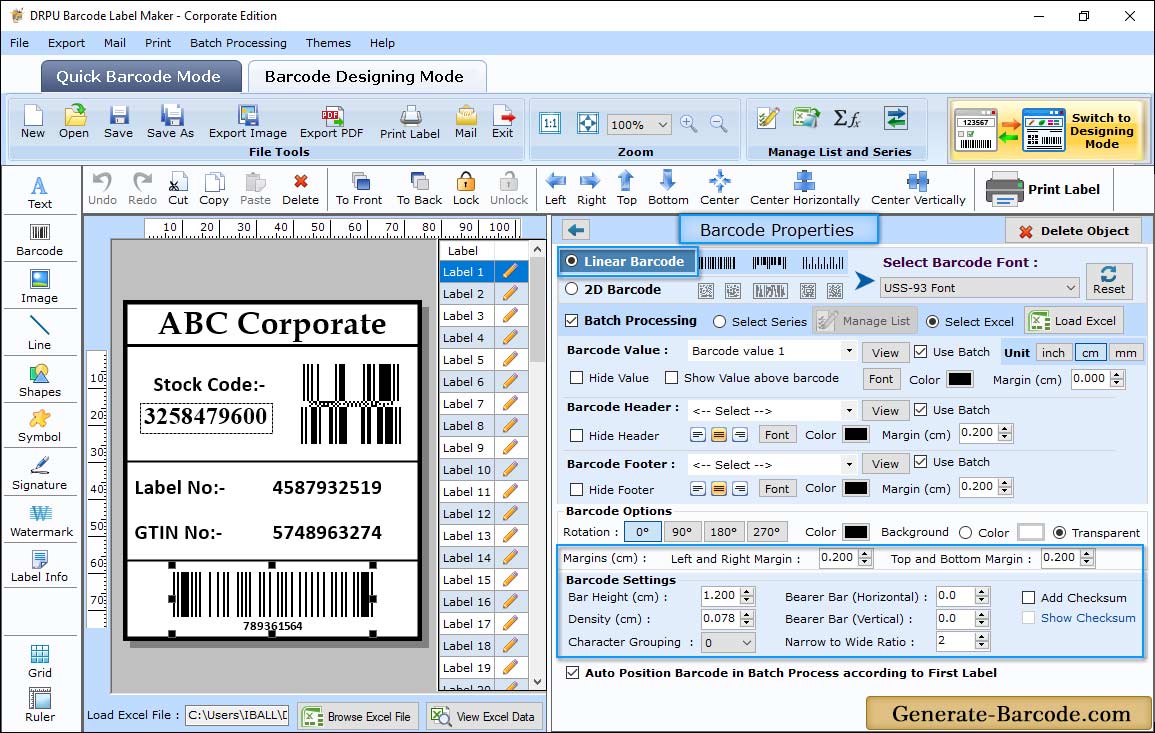Add a Watermark to the label

click(x=41, y=521)
